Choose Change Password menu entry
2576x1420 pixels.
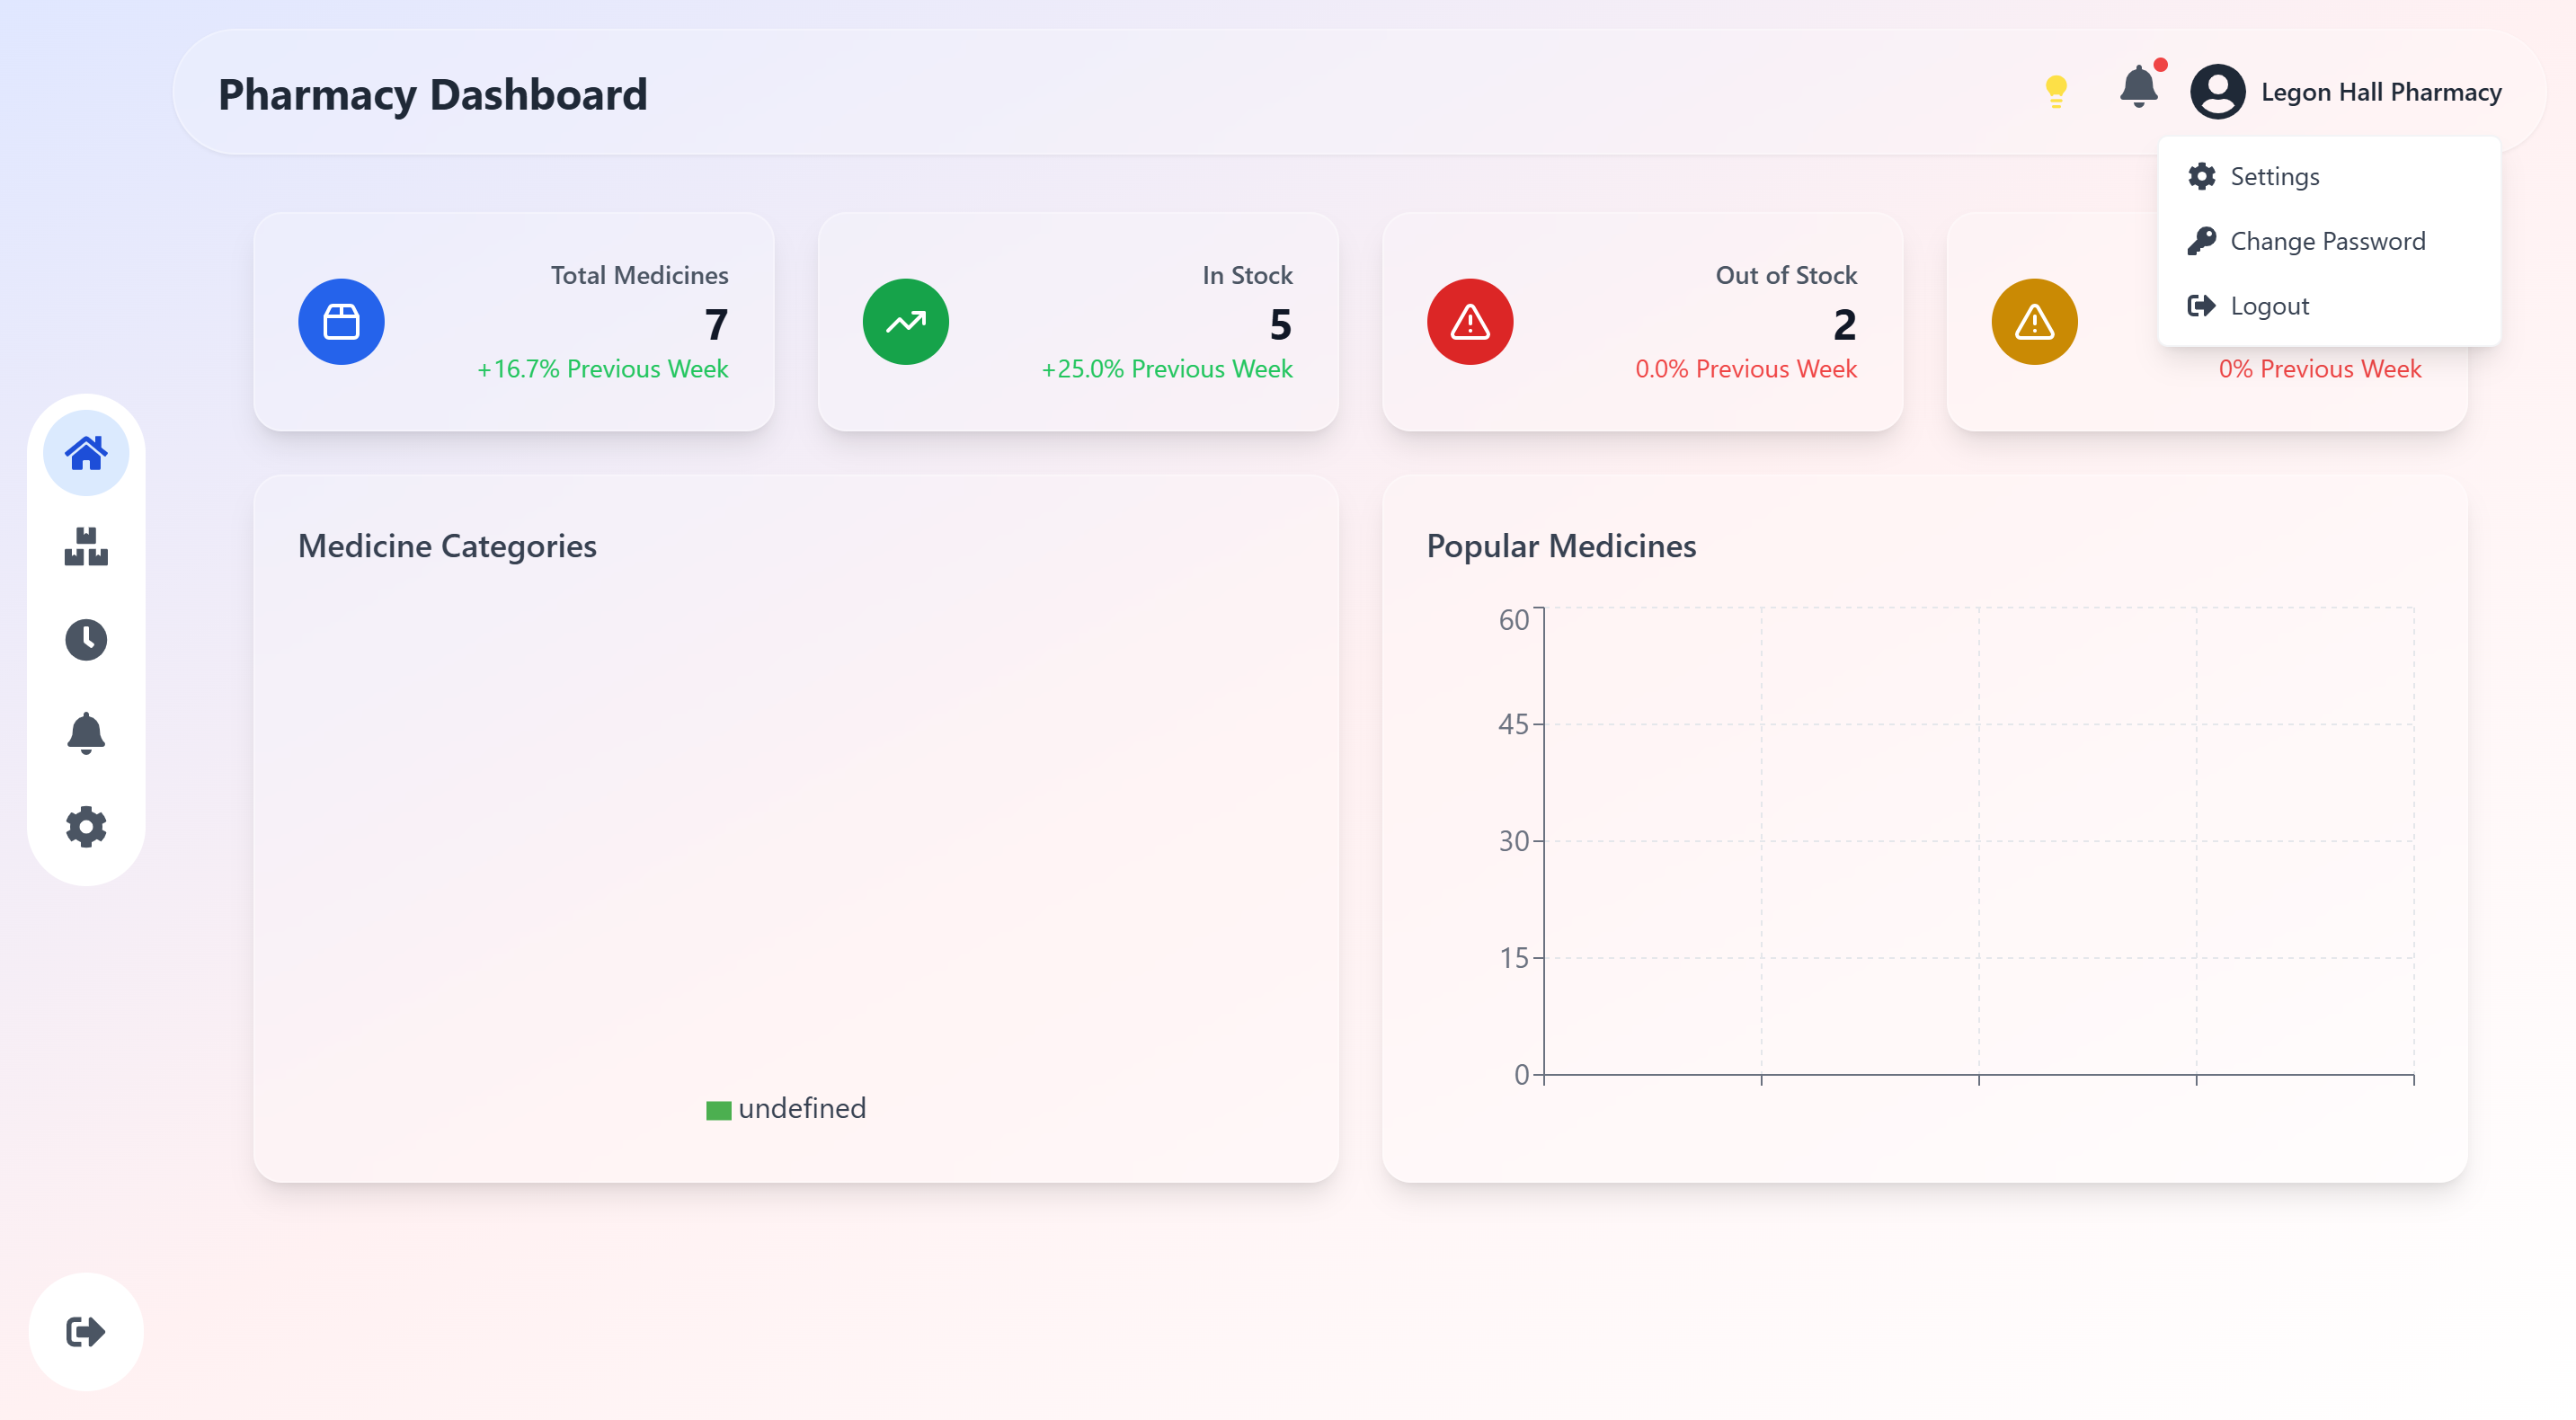tap(2327, 242)
